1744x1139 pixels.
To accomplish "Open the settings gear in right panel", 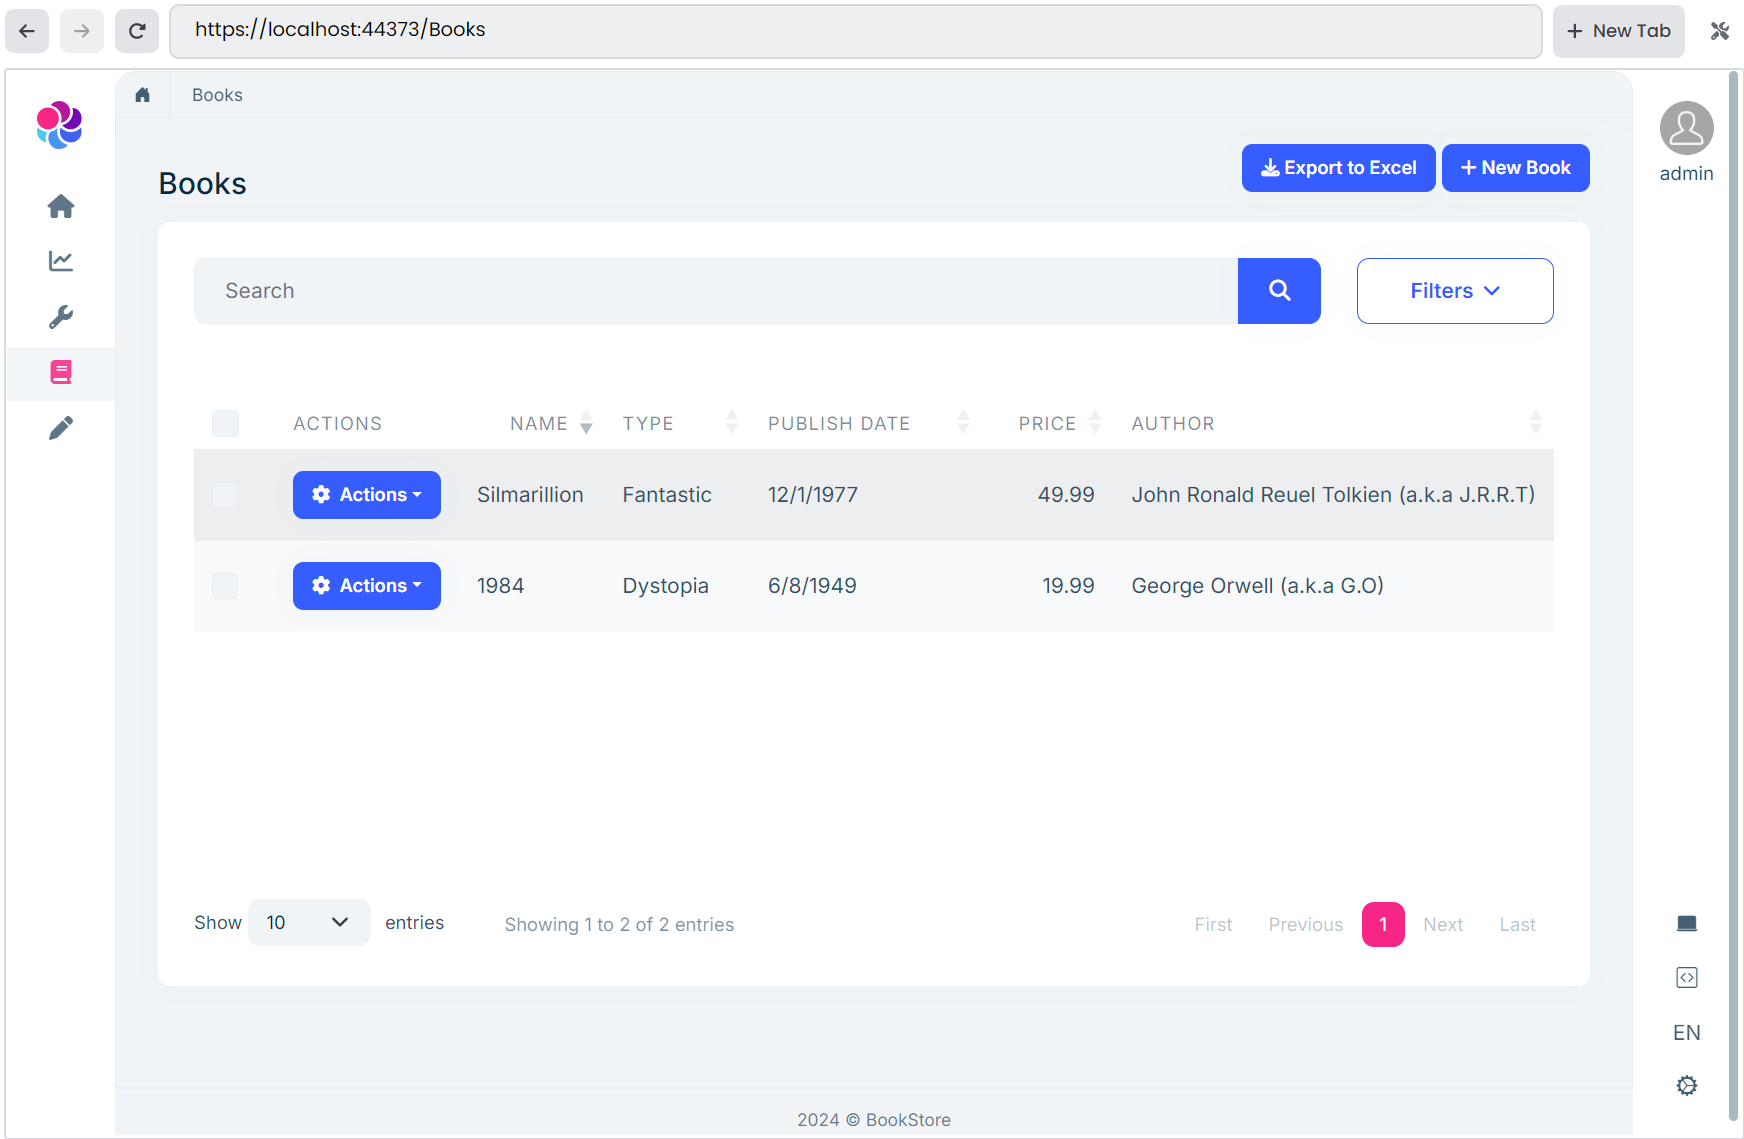I will pyautogui.click(x=1686, y=1085).
